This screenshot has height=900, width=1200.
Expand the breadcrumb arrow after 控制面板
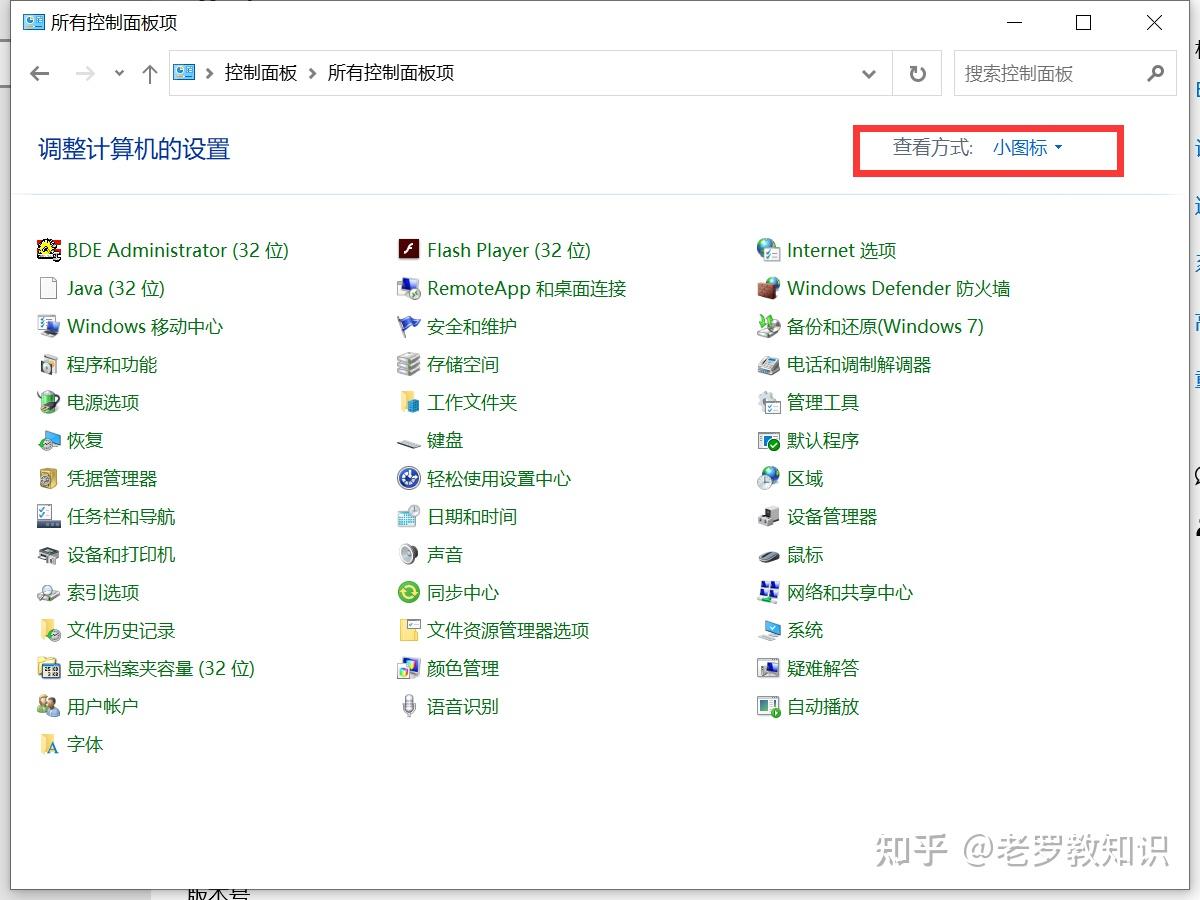[312, 73]
